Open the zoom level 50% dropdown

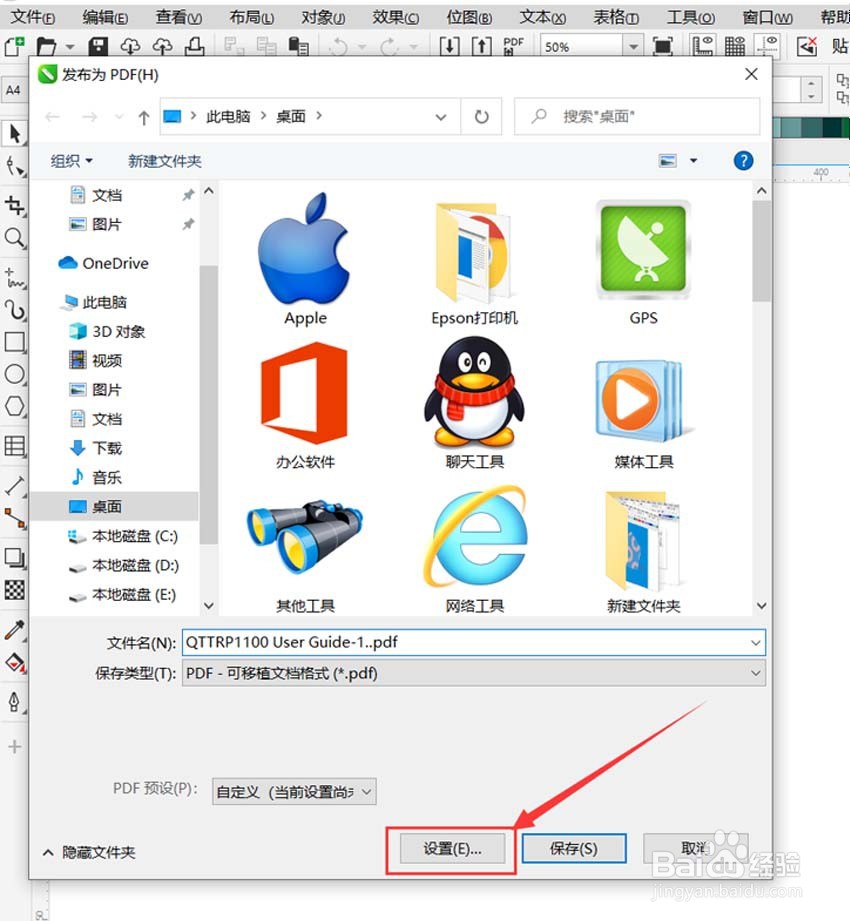[x=633, y=46]
